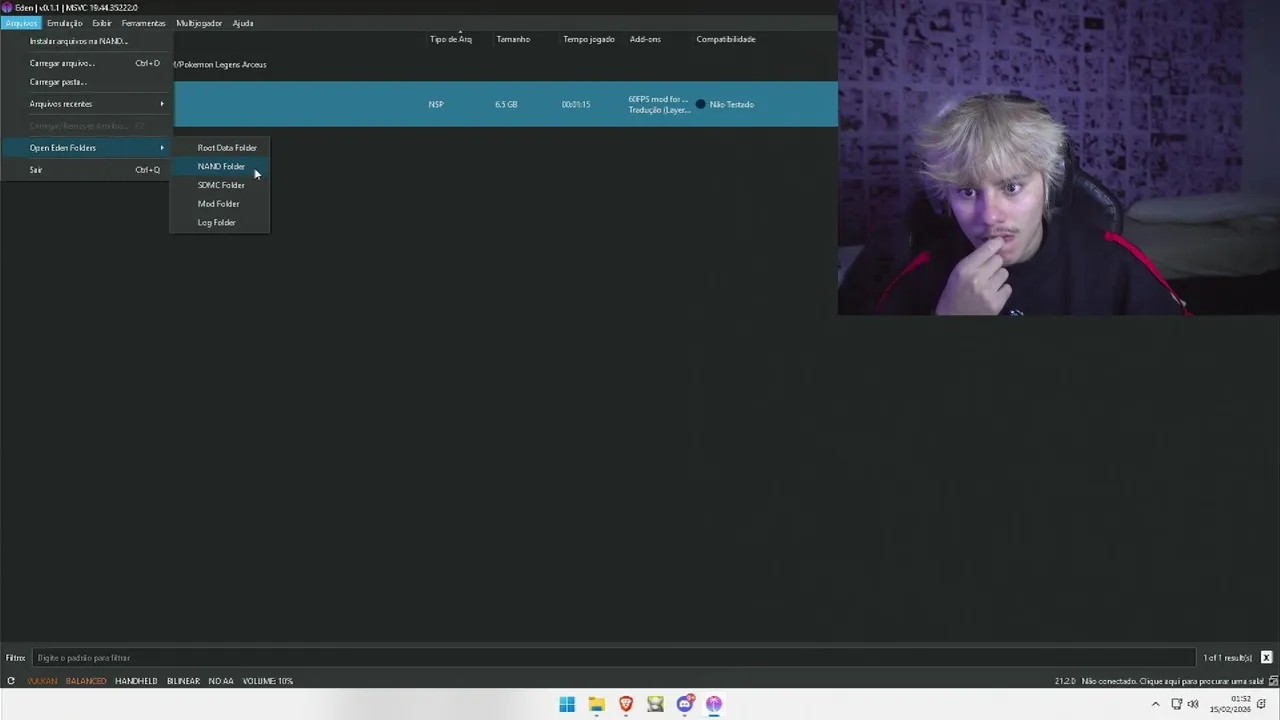Toggle the BILINEAR scaling filter
The width and height of the screenshot is (1280, 720).
click(x=183, y=681)
